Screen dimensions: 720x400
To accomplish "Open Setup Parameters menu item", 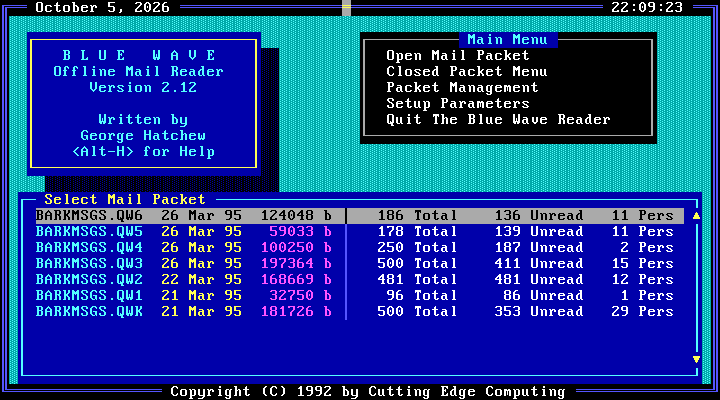I will click(x=457, y=104).
